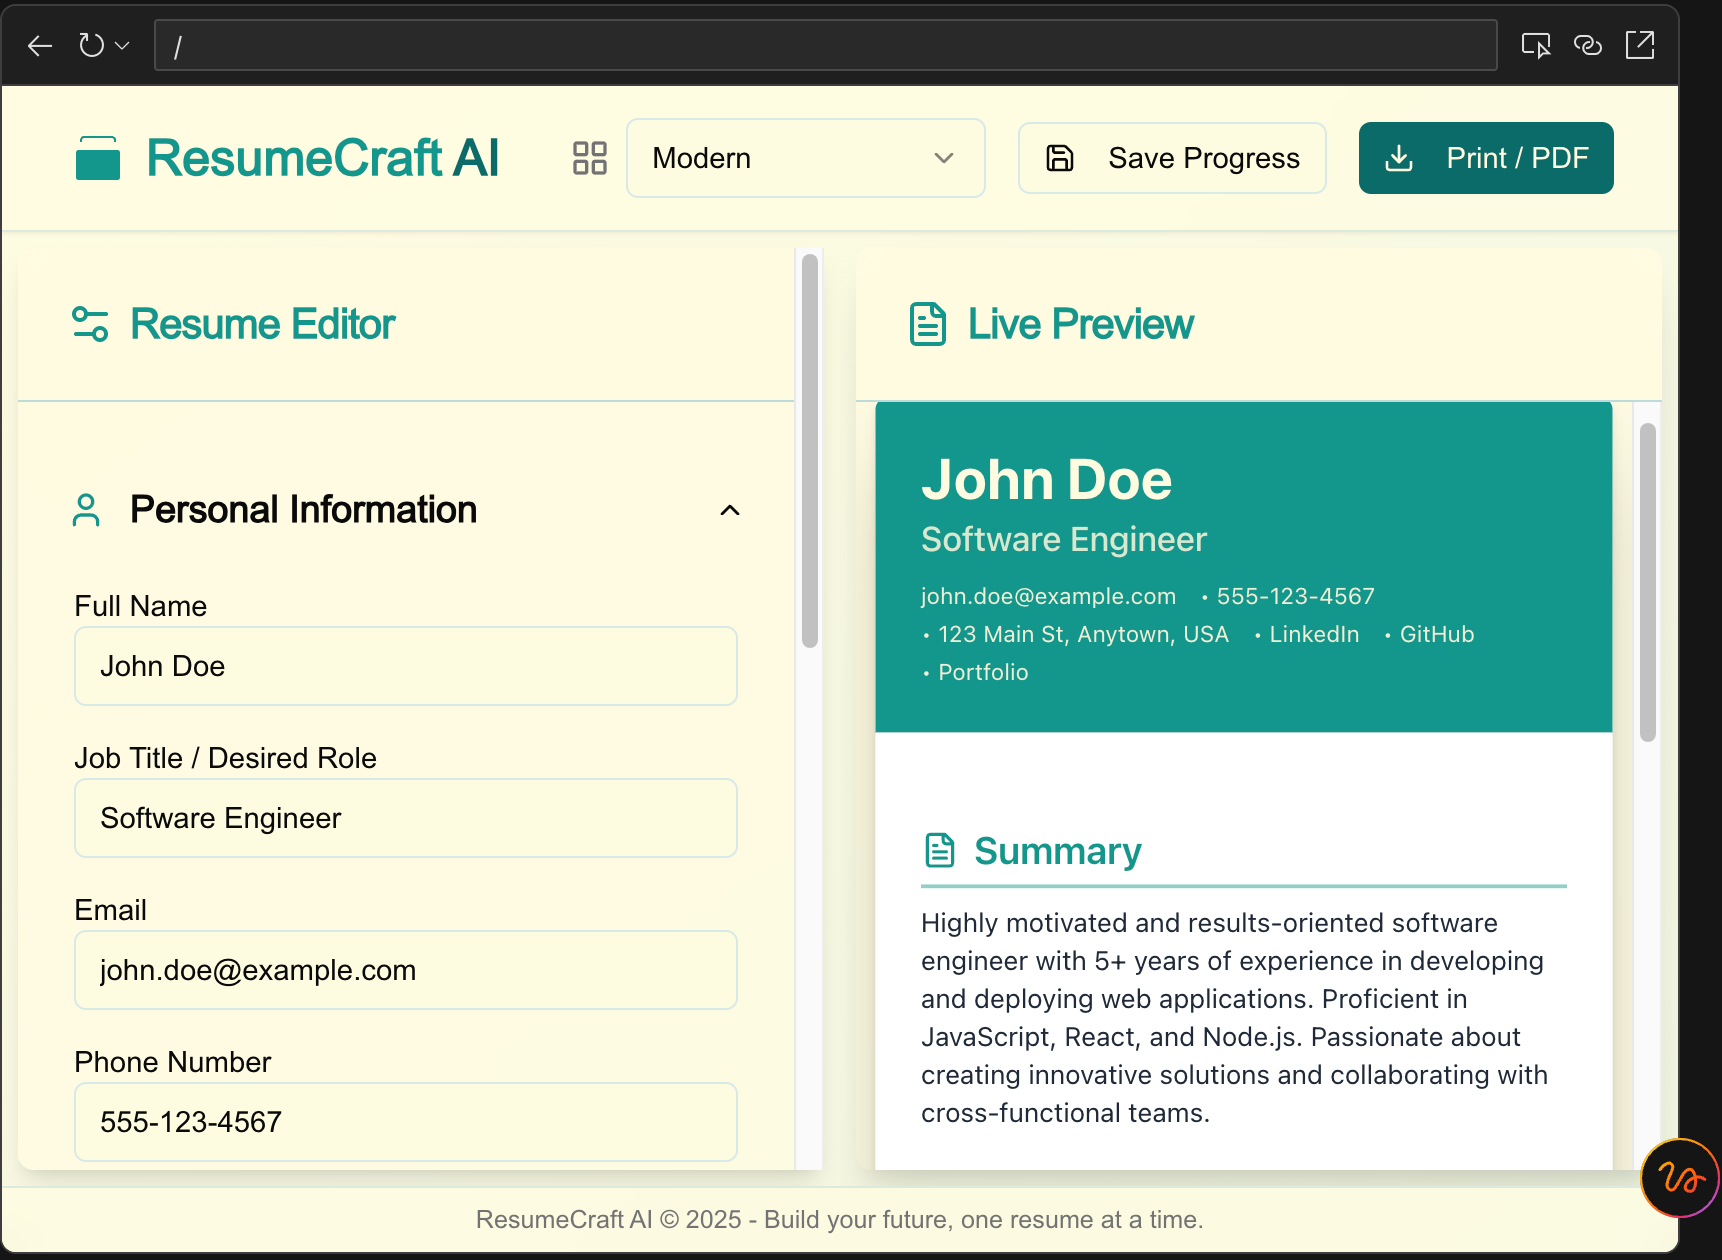Click the Full Name input field
1722x1260 pixels.
point(406,666)
